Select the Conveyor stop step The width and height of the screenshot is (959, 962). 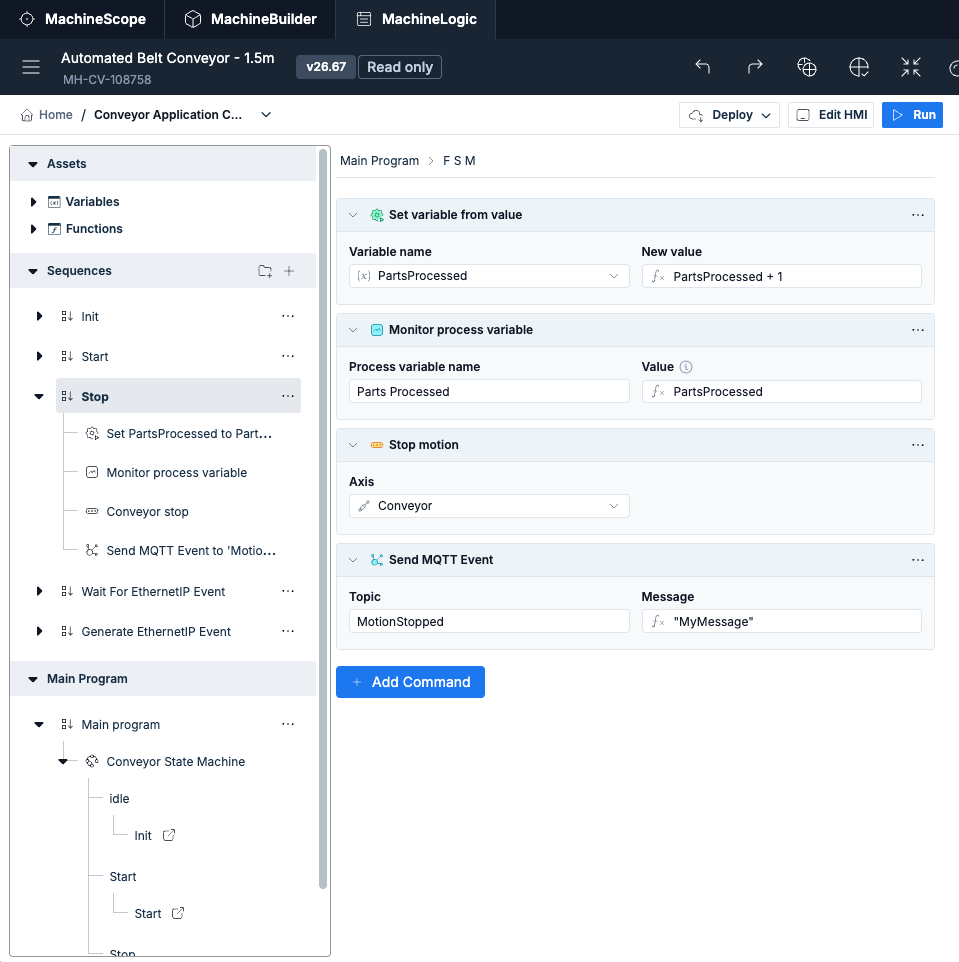coord(147,512)
